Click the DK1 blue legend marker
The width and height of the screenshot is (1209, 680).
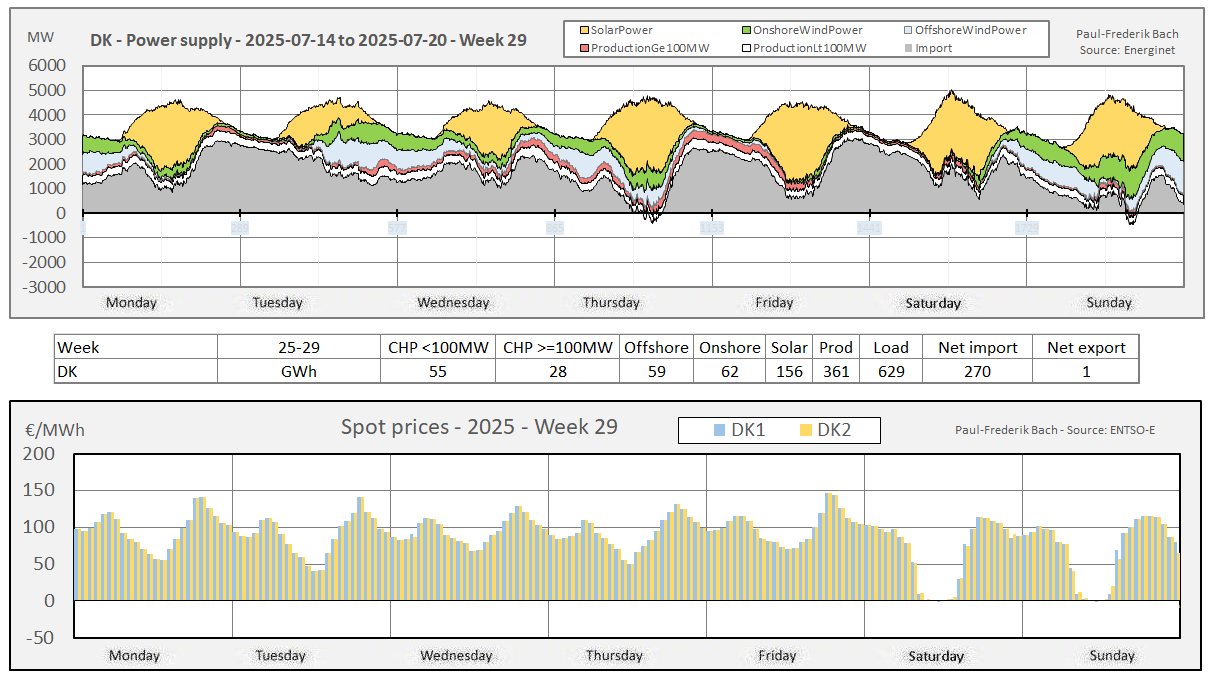[721, 430]
